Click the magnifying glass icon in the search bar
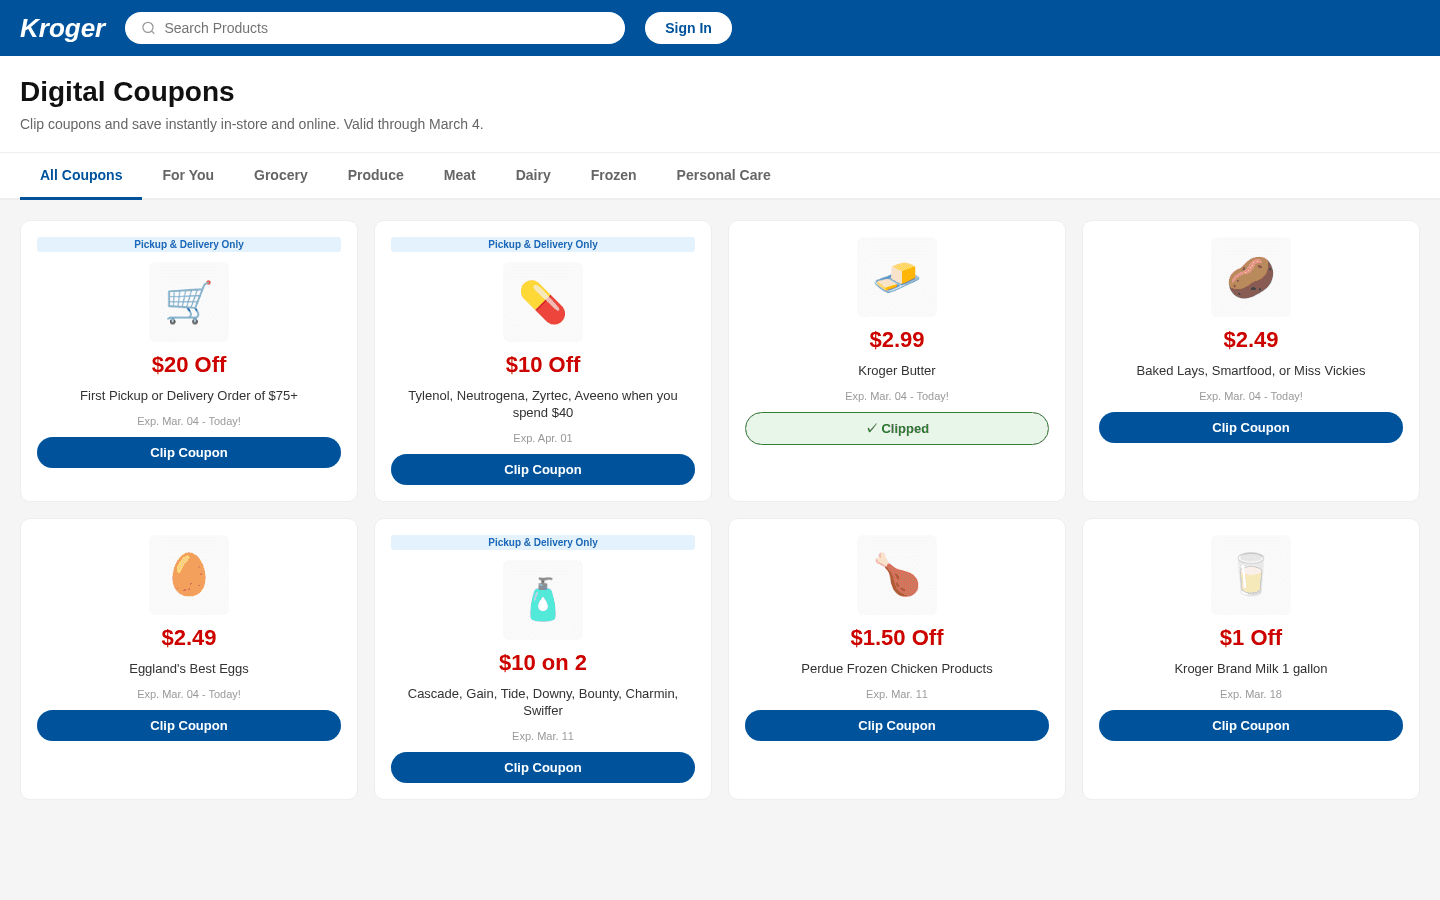This screenshot has height=900, width=1440. pos(148,28)
